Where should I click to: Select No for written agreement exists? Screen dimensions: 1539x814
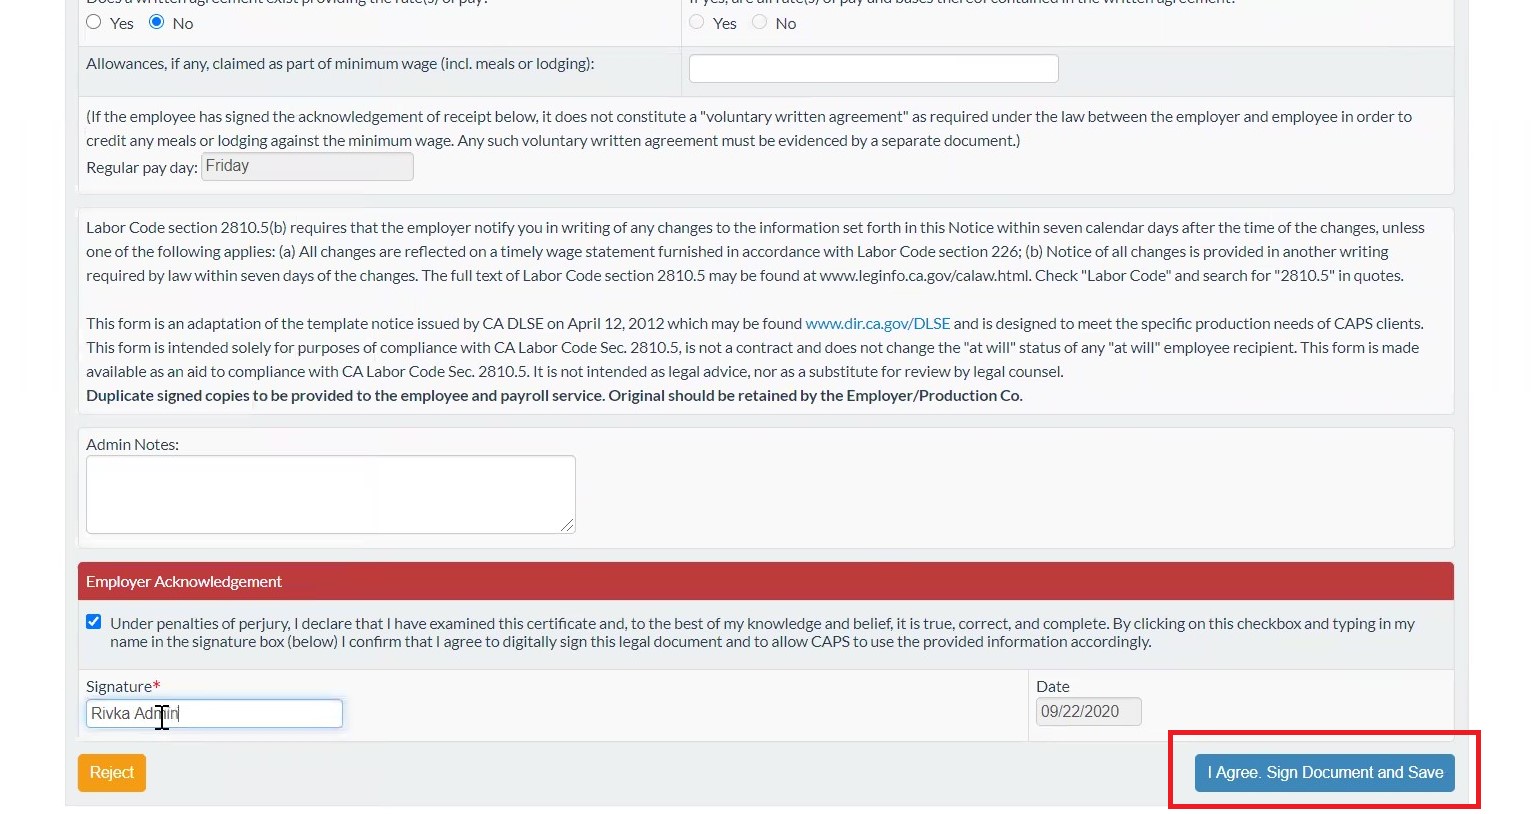coord(157,22)
